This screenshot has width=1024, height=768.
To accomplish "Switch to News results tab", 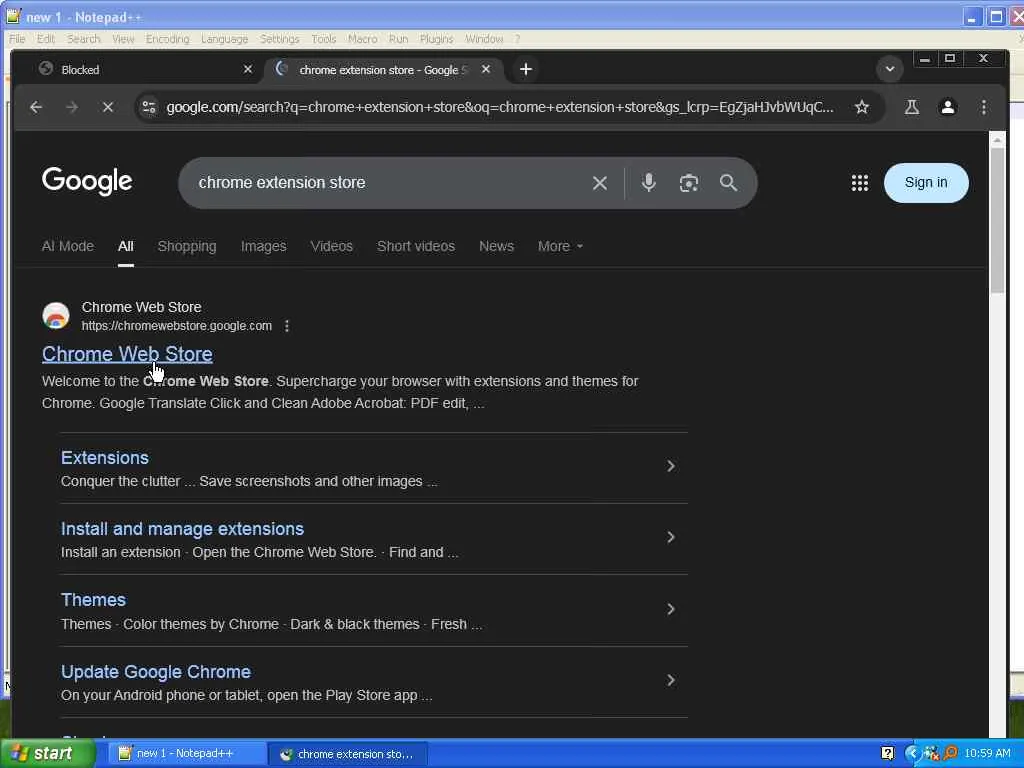I will pyautogui.click(x=496, y=246).
